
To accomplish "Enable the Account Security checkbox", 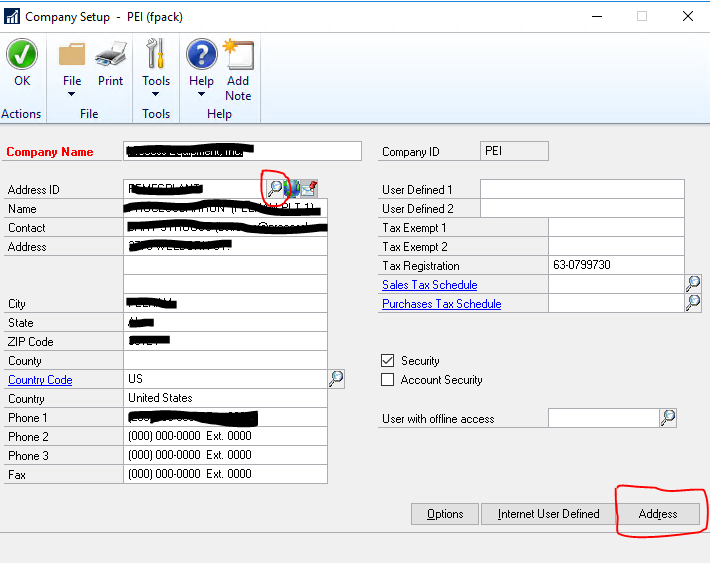I will tap(388, 380).
